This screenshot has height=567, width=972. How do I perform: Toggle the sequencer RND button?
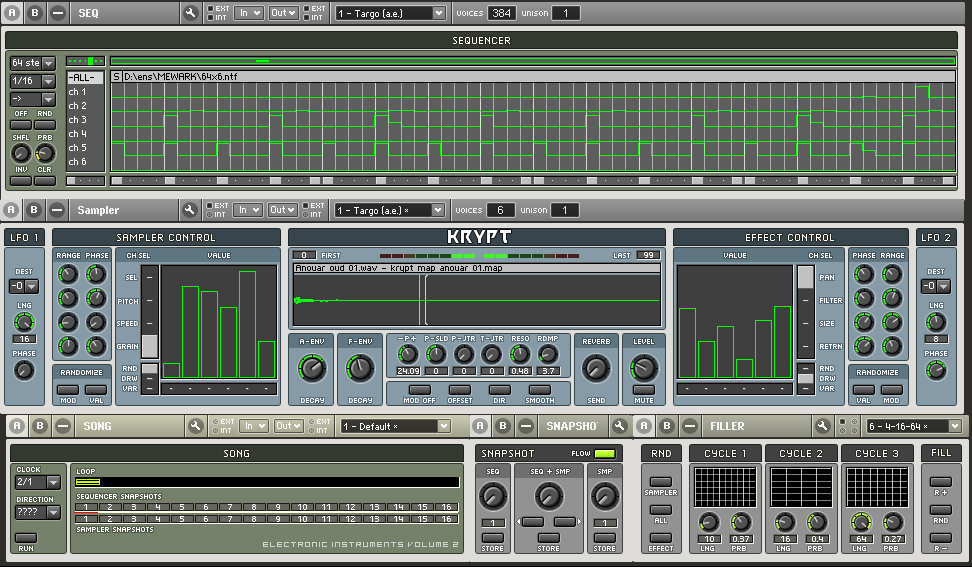tap(45, 125)
